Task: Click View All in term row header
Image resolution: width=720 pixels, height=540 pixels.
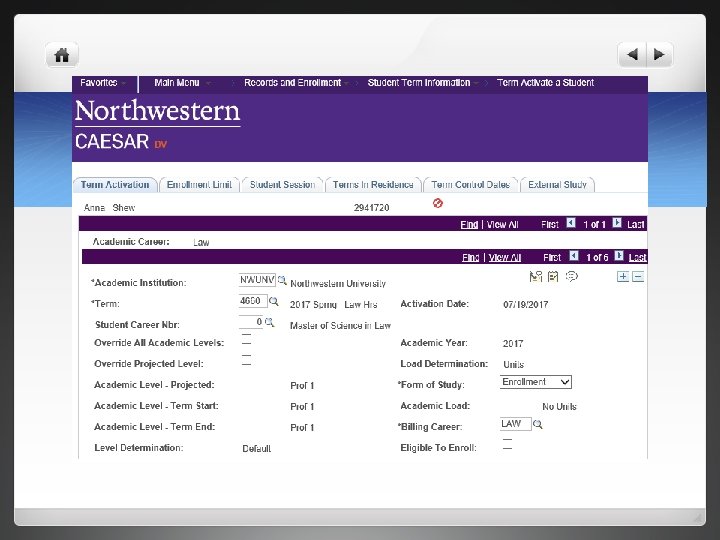Action: 505,258
